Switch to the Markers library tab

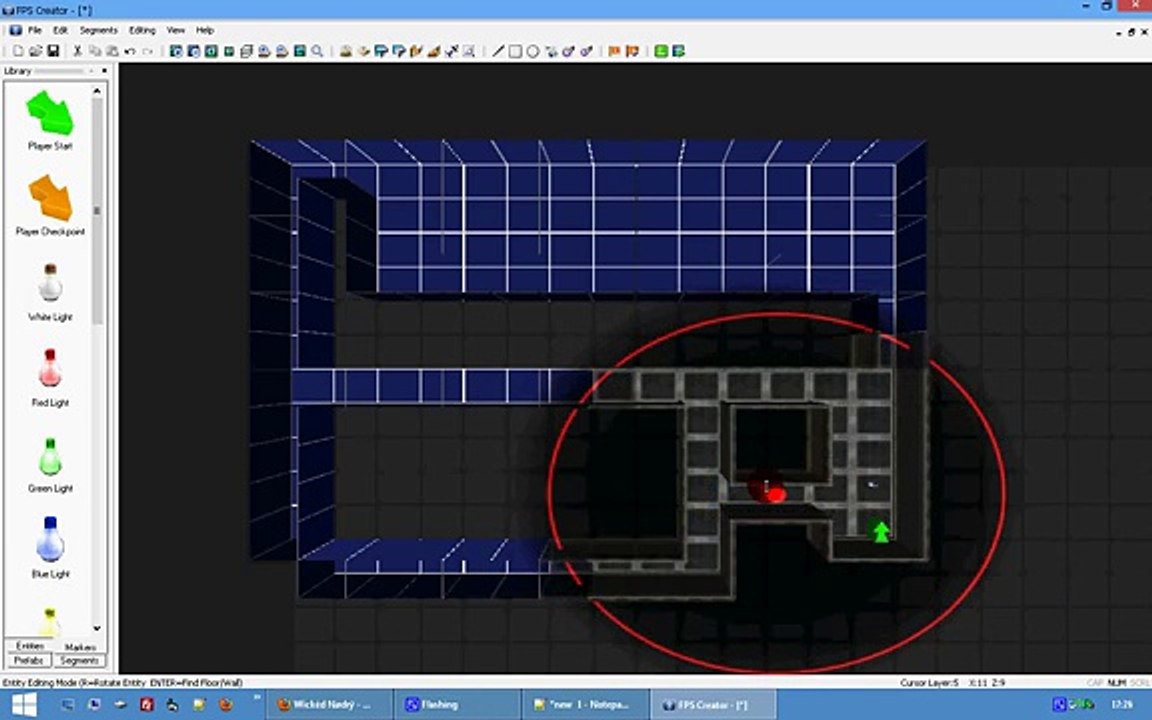pos(80,647)
